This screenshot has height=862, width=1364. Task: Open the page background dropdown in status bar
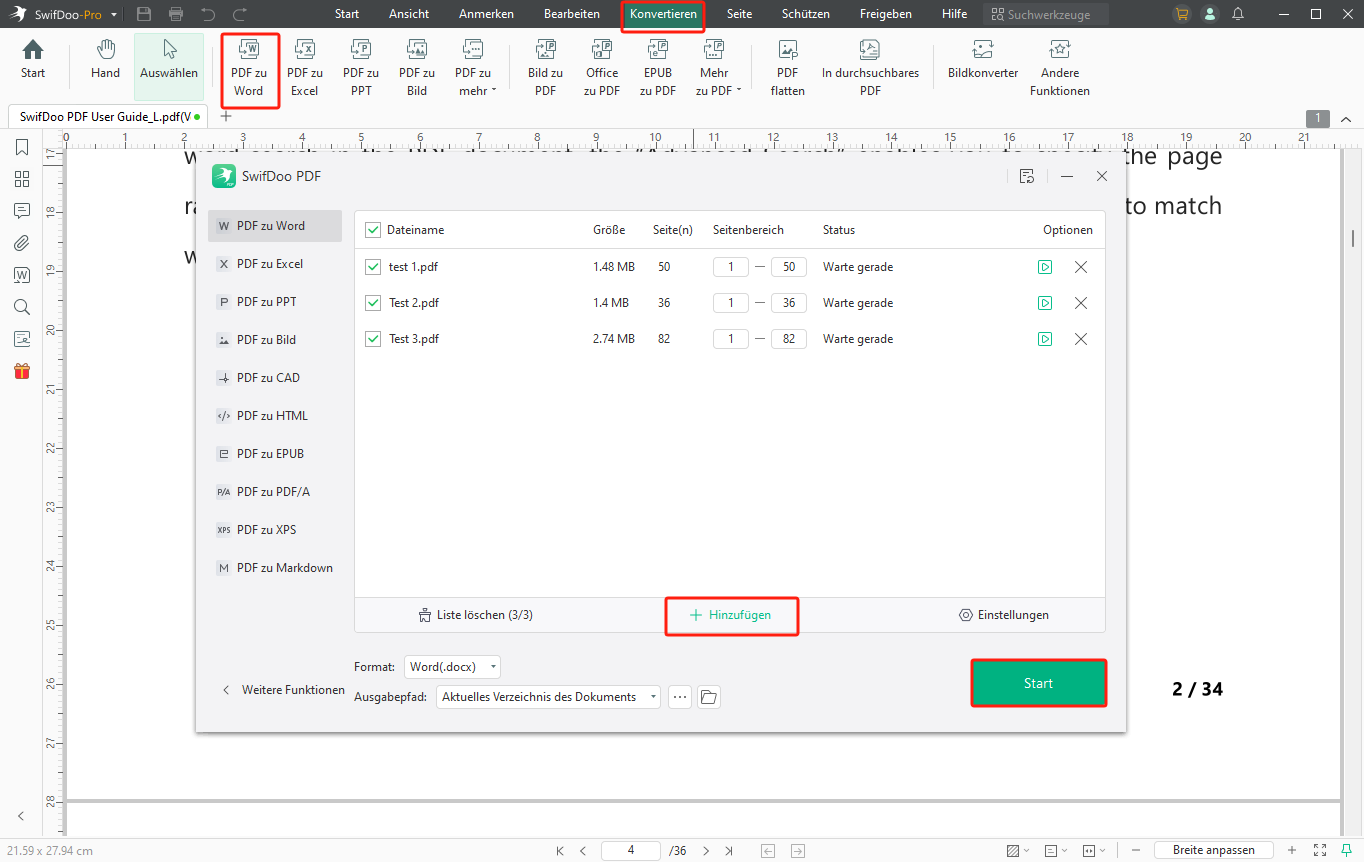pos(1019,850)
